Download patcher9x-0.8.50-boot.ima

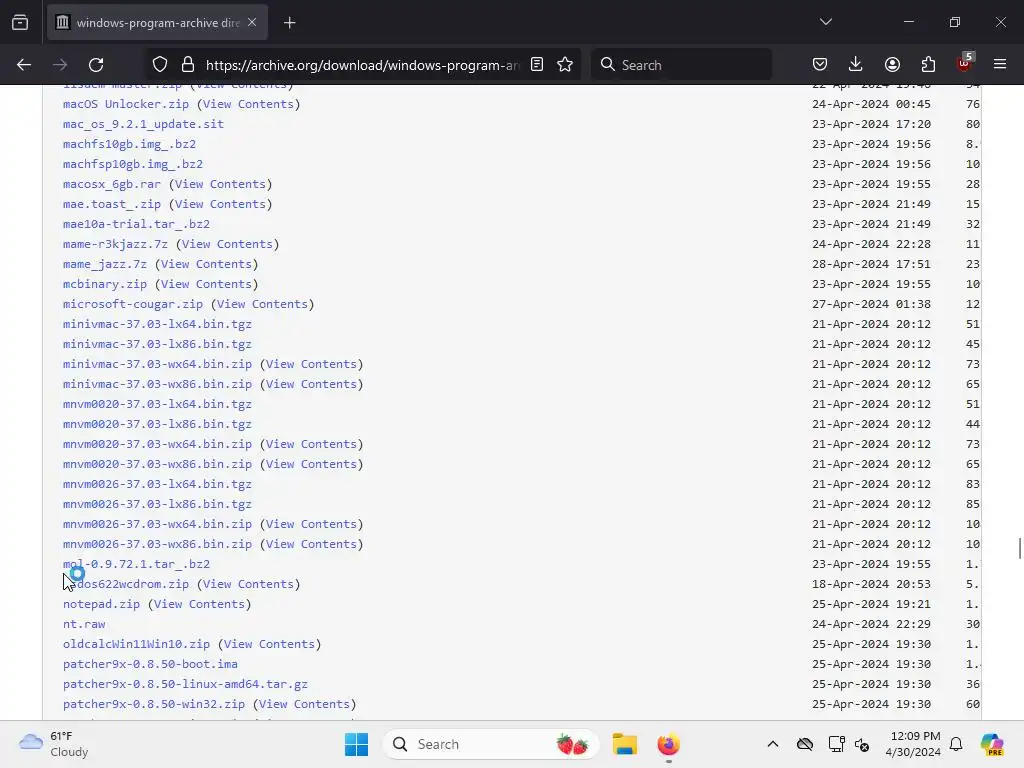click(150, 664)
